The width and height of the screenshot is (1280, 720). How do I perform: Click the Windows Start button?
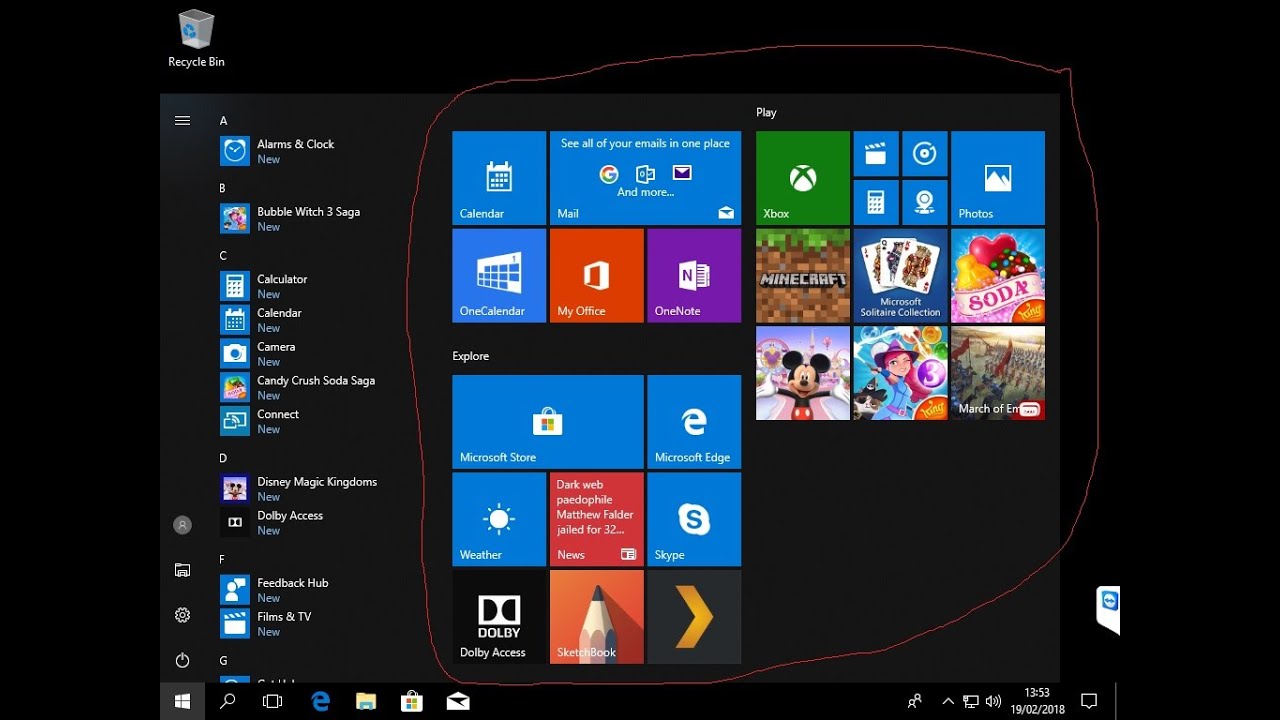point(182,702)
